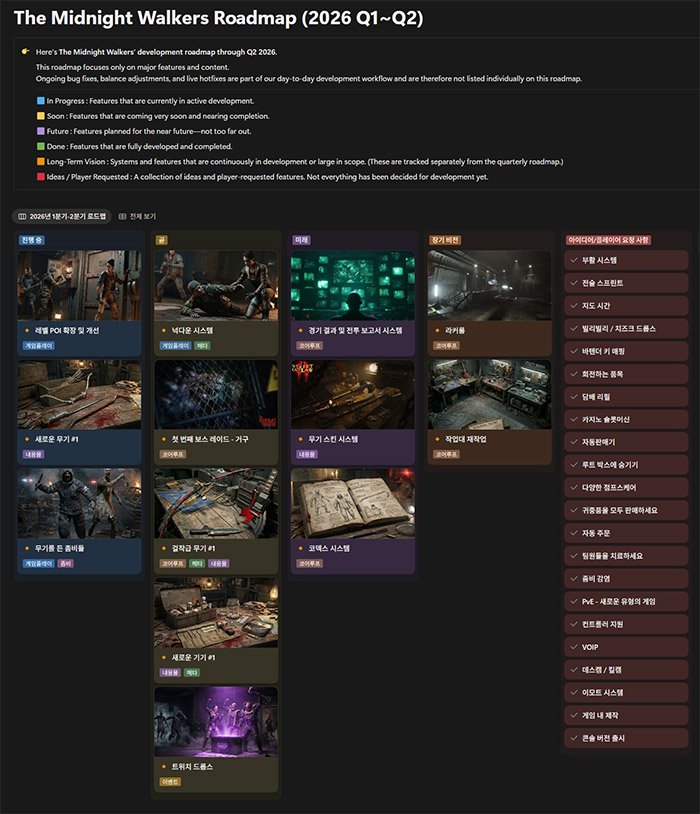Image resolution: width=700 pixels, height=814 pixels.
Task: Click the board icon on the 2026년 1분기-2분기 로드맵 tab
Action: point(23,216)
